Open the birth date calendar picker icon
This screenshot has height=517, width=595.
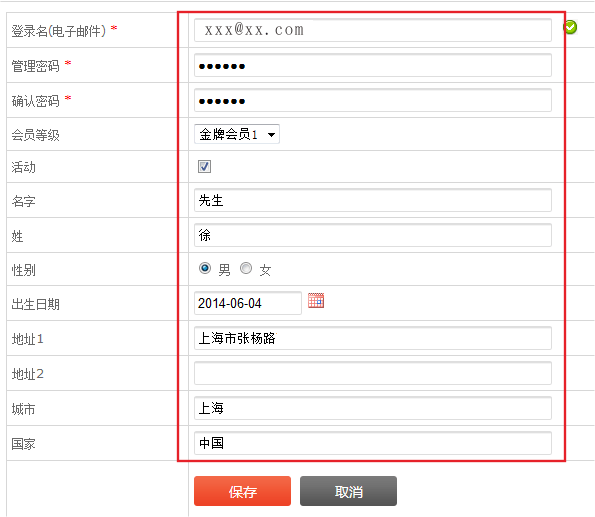click(x=316, y=301)
